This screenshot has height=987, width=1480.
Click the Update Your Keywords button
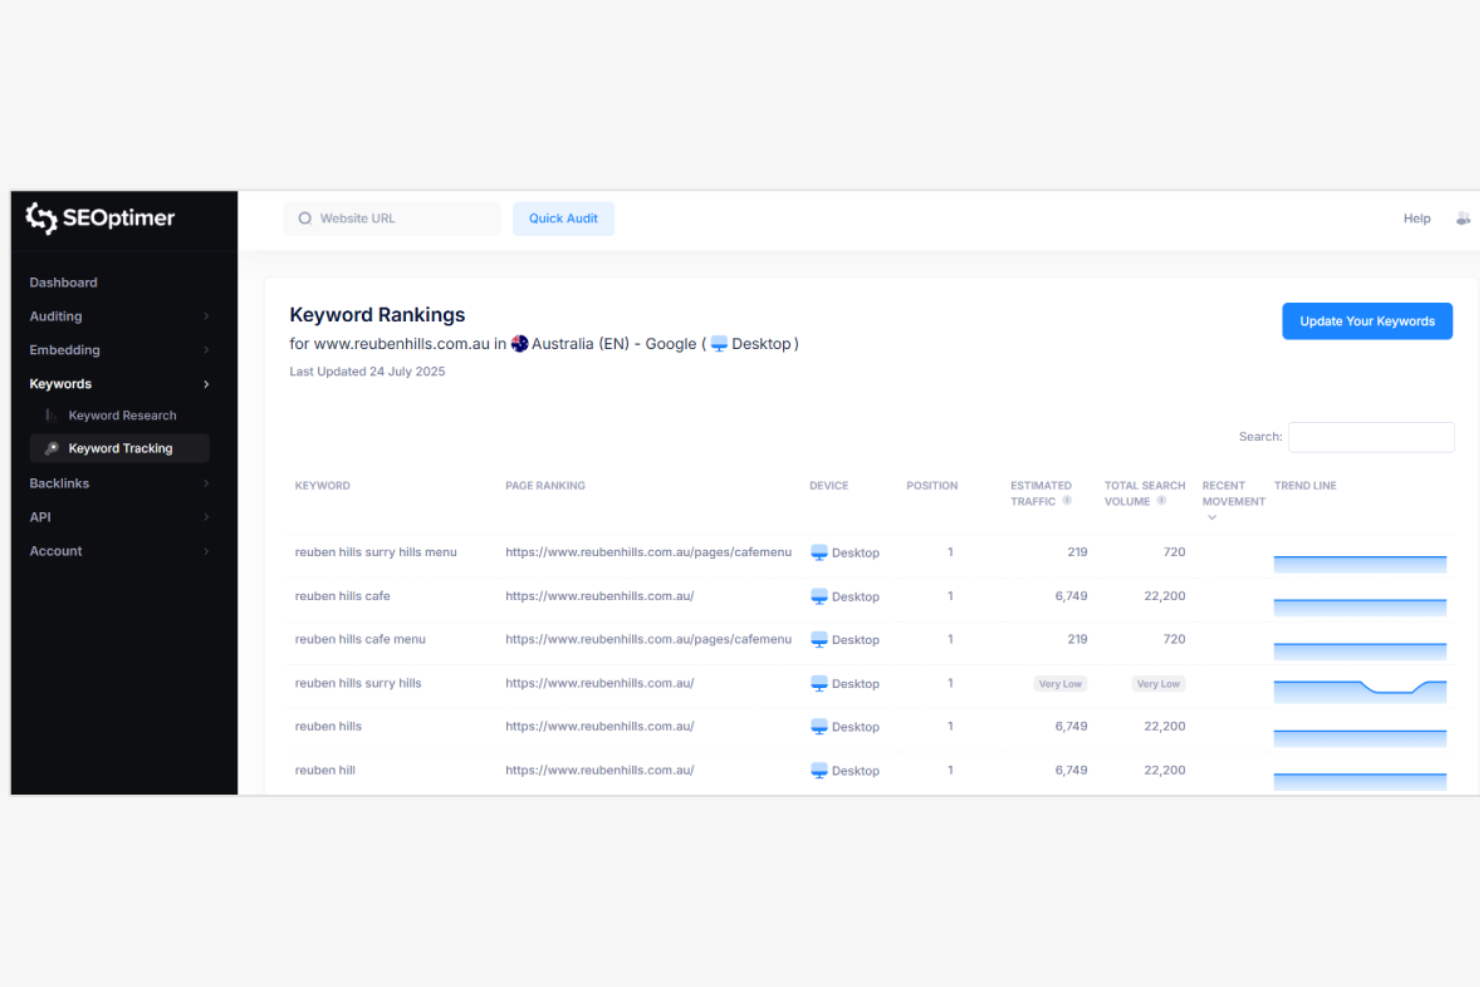[1367, 321]
